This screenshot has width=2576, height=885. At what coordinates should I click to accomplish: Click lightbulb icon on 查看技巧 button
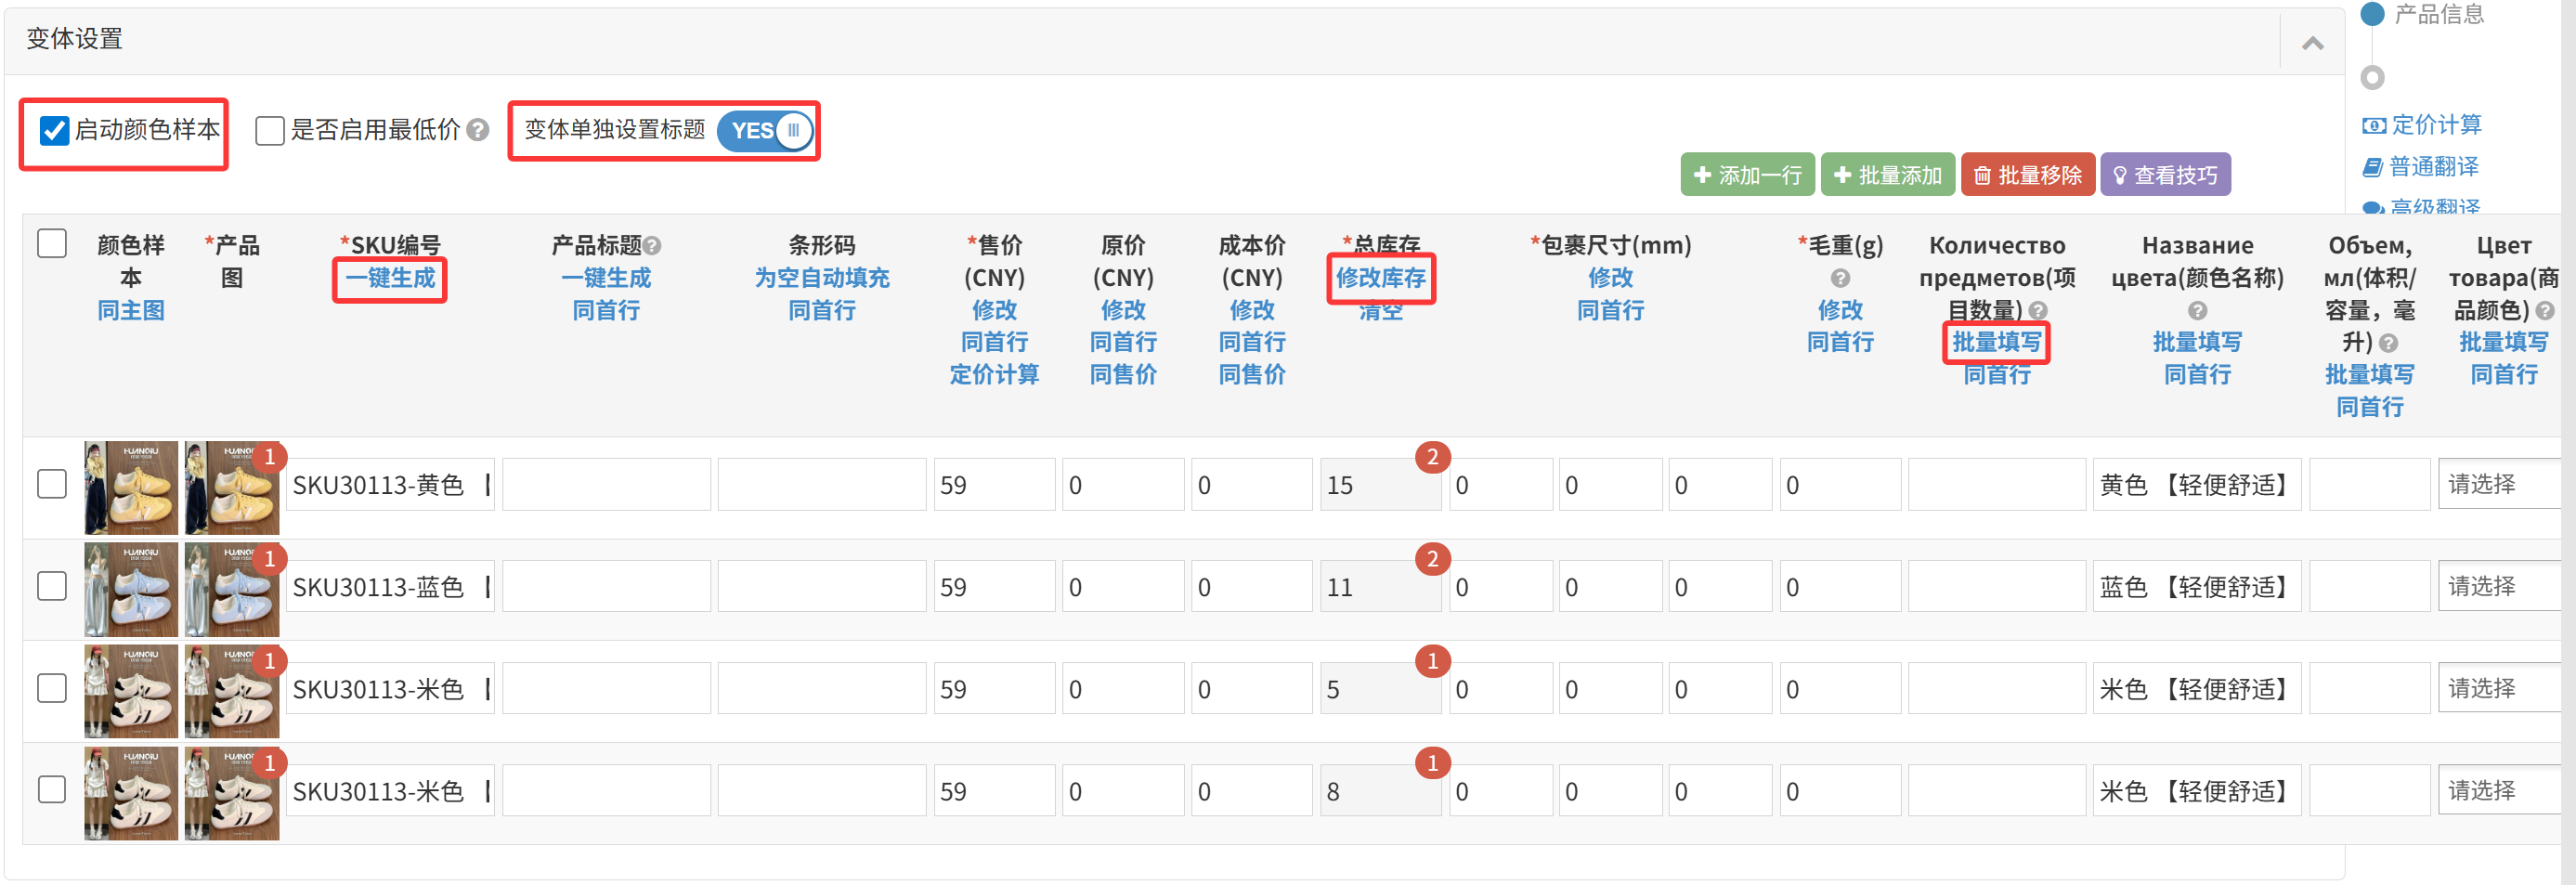click(x=2119, y=176)
